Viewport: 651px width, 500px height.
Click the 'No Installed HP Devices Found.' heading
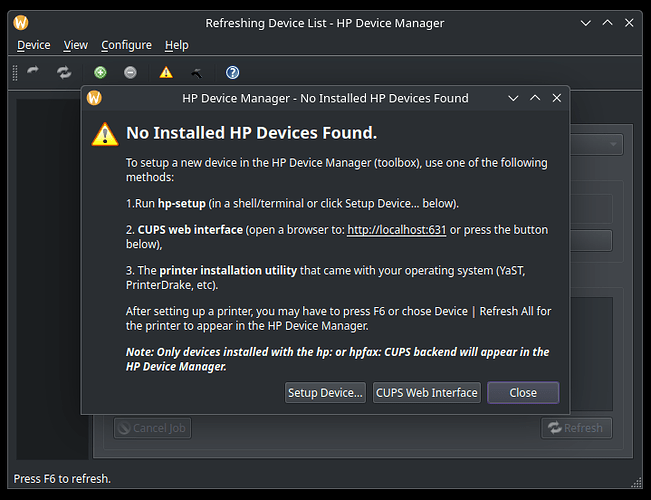(x=252, y=133)
